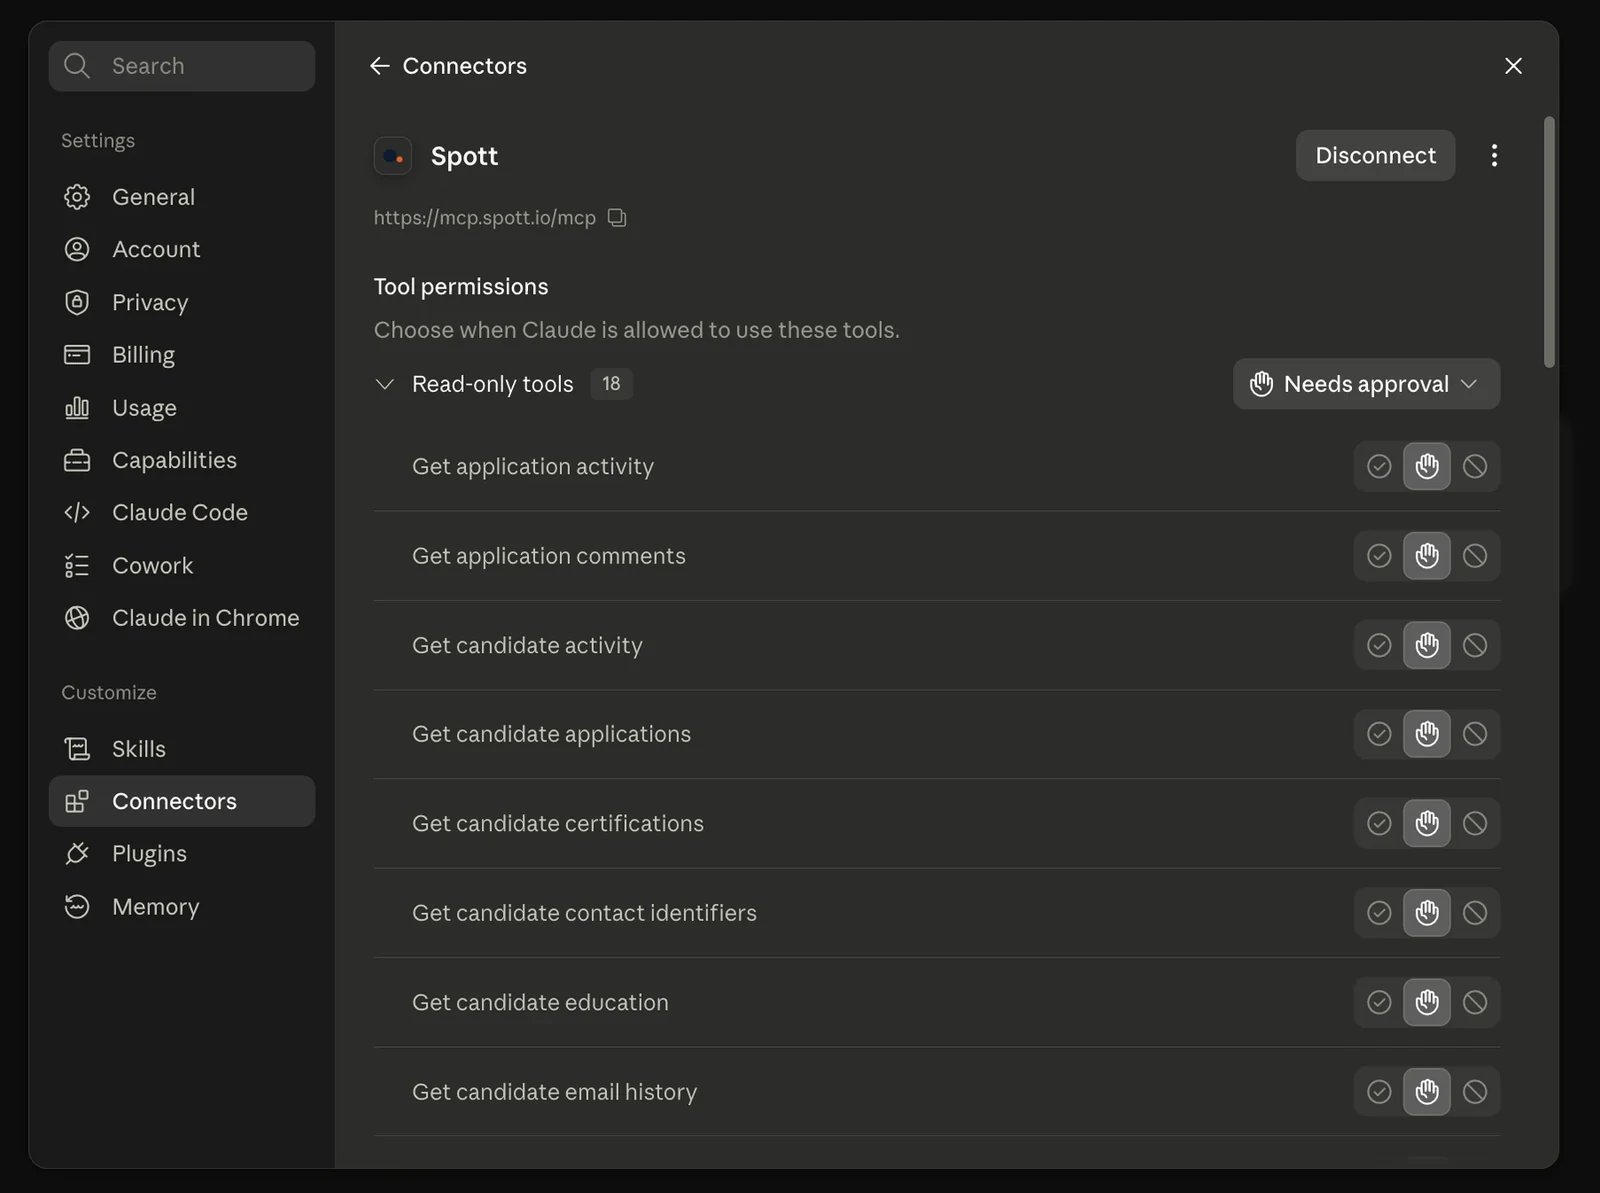
Task: Click the Get candidate education label
Action: (x=540, y=1003)
